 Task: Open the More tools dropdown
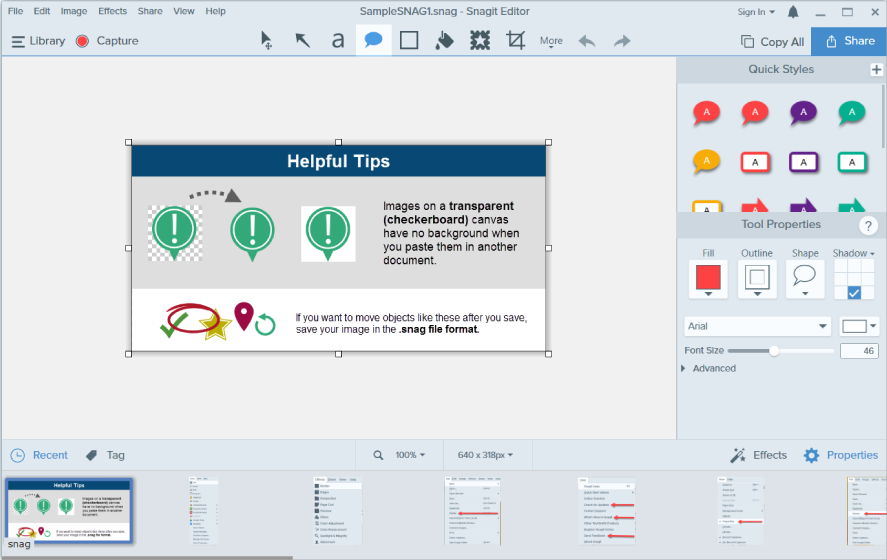(x=551, y=41)
